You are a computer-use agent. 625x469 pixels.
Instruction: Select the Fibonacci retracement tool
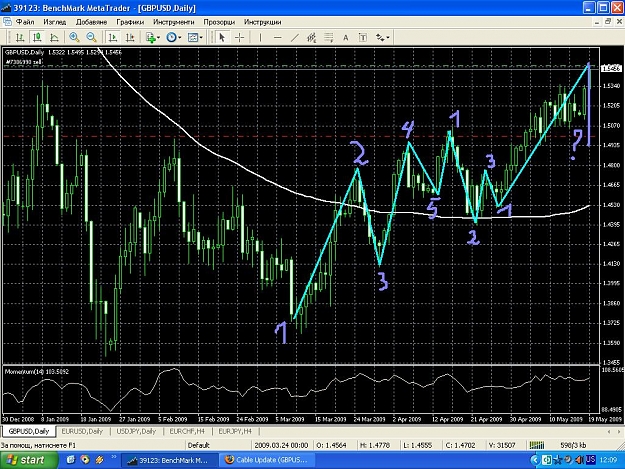coord(329,38)
